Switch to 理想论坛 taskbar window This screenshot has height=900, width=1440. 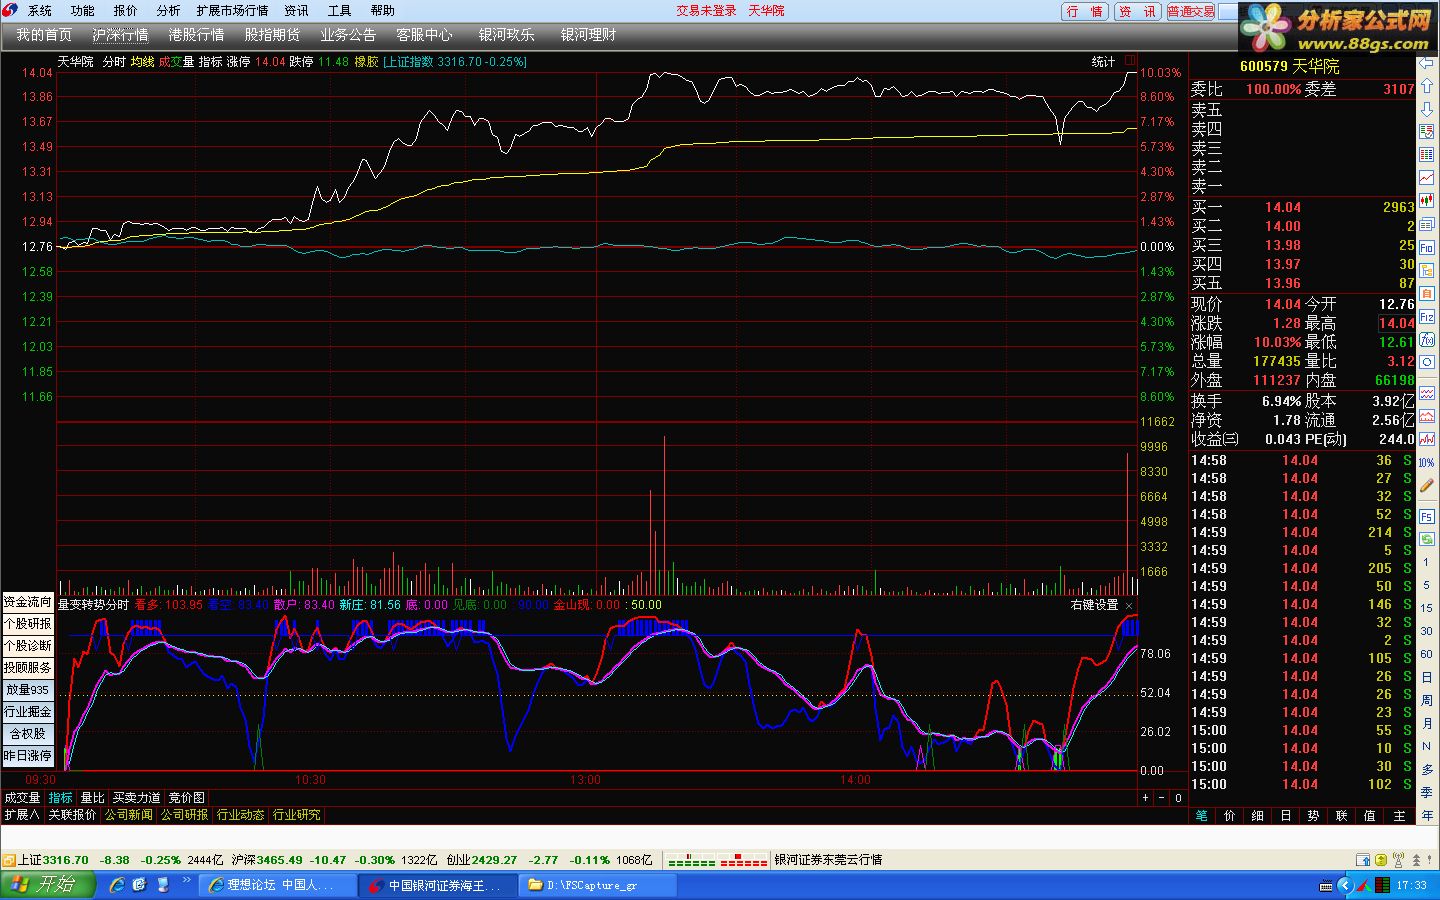[278, 885]
